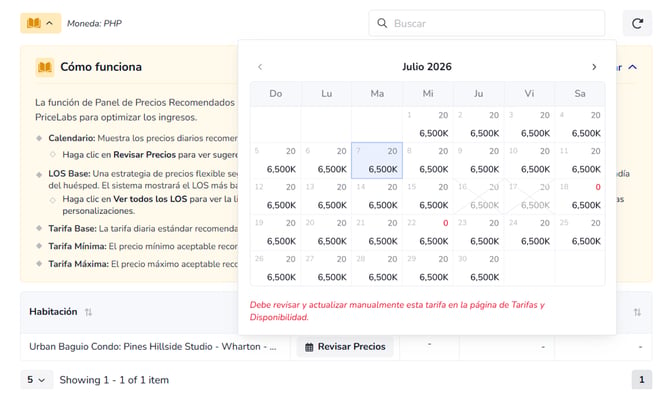The width and height of the screenshot is (670, 398).
Task: Click the Tarifa Mínima bullet text
Action: (143, 246)
